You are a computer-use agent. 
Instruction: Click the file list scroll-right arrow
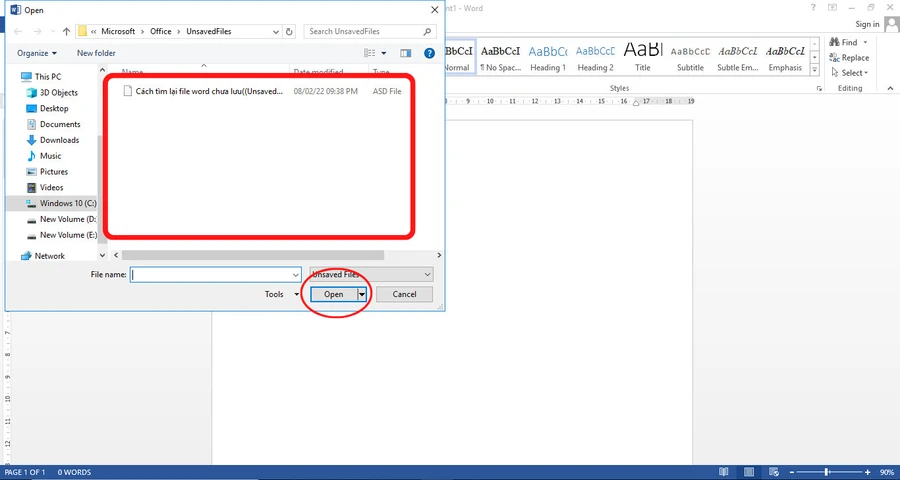click(x=439, y=255)
